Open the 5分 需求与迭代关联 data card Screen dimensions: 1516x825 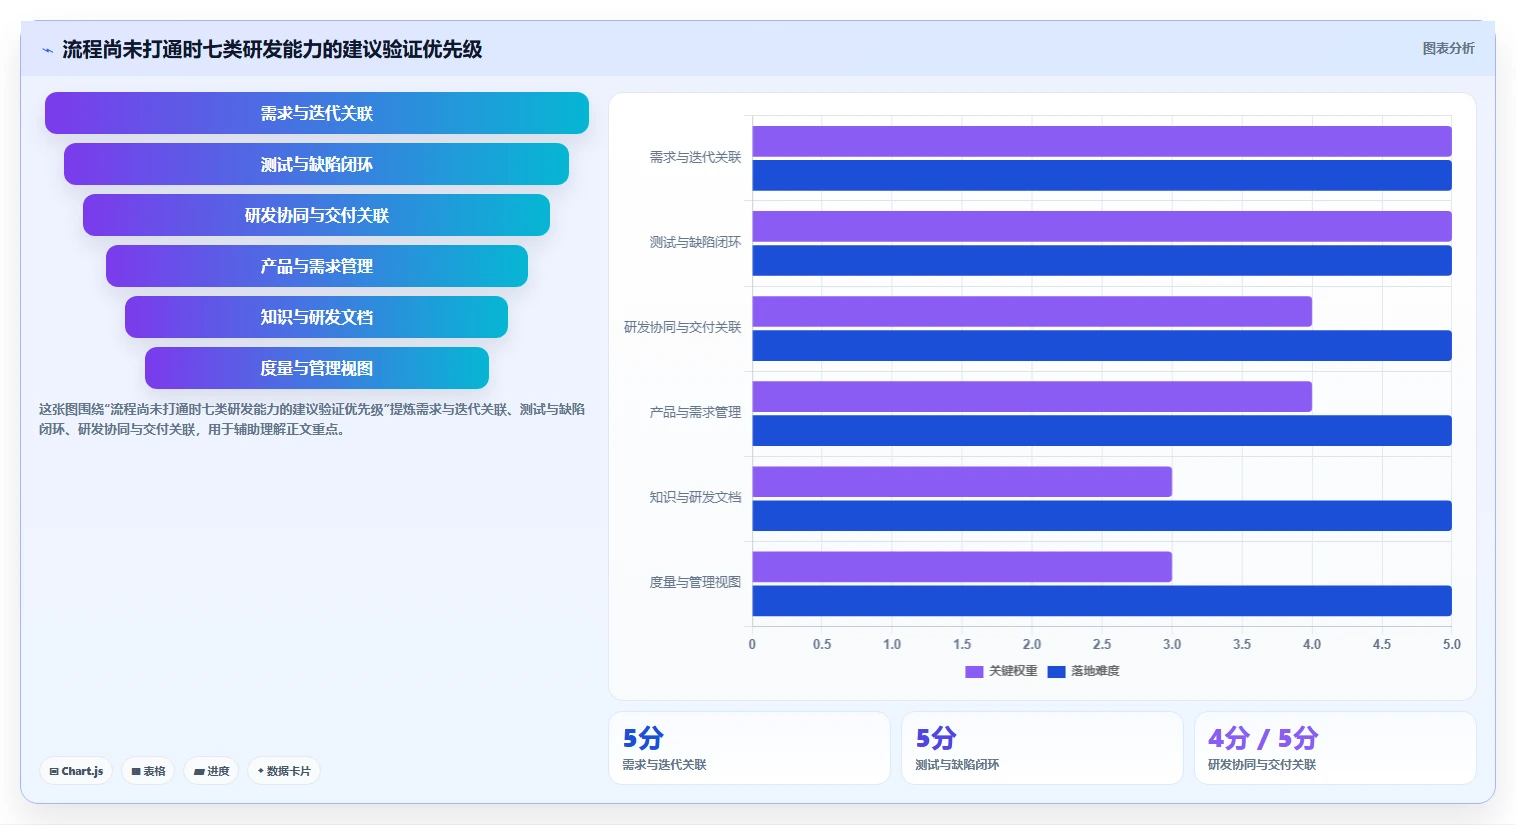pos(749,748)
